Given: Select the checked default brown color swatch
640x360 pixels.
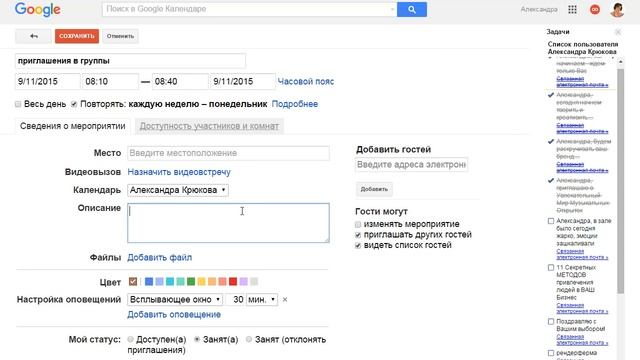Looking at the screenshot, I should coord(133,281).
